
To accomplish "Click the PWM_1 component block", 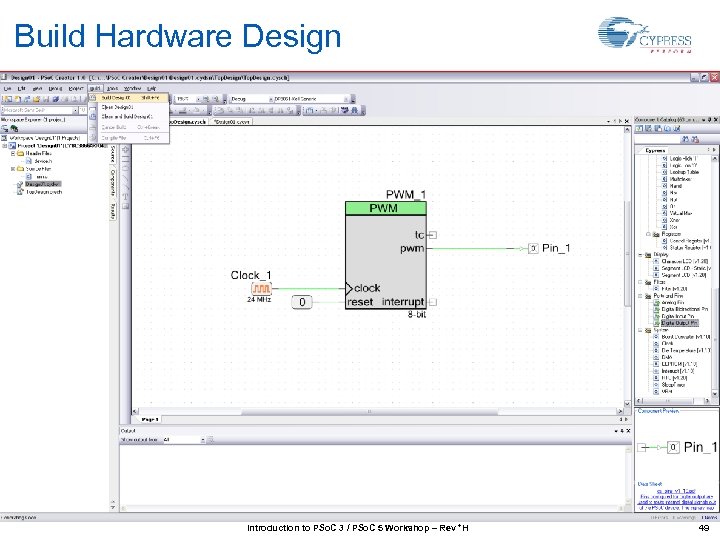I will coord(386,255).
